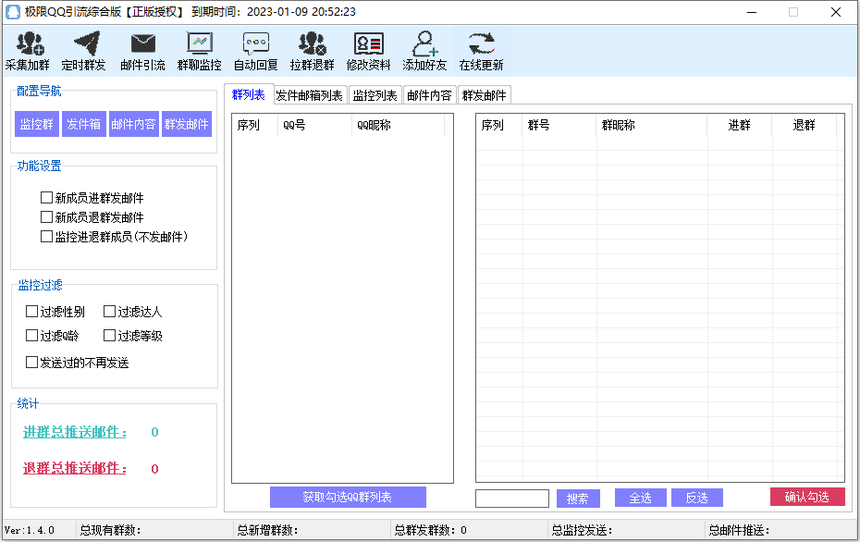Switch to the 群列表 tab
The width and height of the screenshot is (860, 542).
click(x=248, y=94)
